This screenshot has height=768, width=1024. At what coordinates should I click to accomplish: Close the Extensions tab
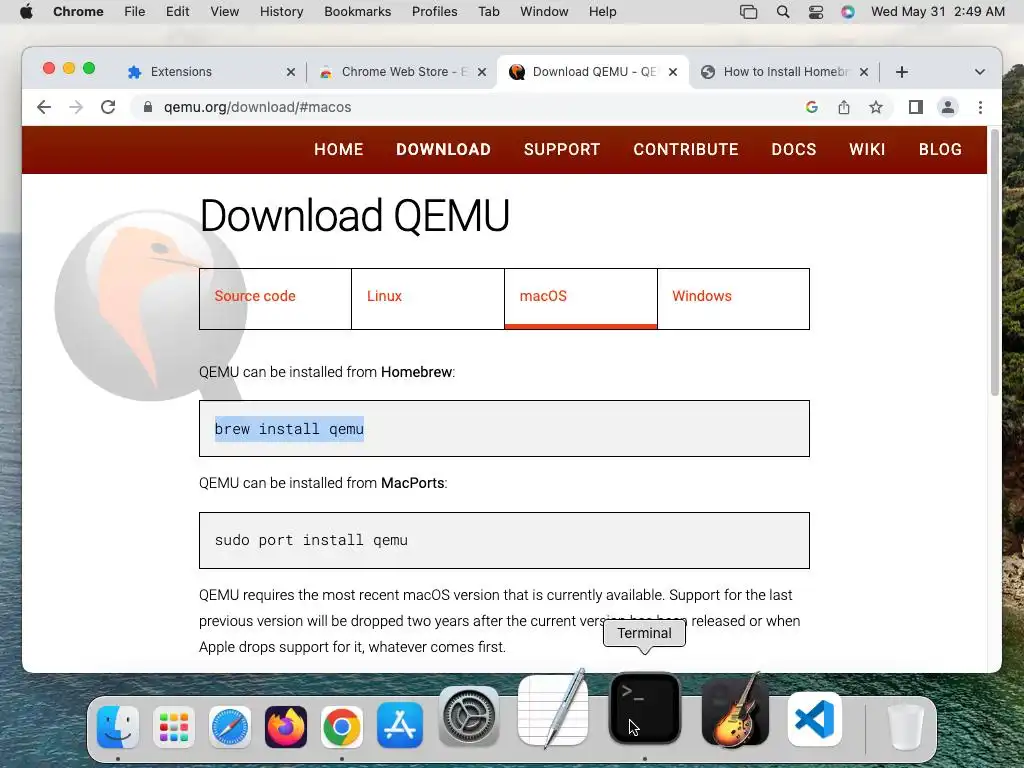[x=291, y=72]
